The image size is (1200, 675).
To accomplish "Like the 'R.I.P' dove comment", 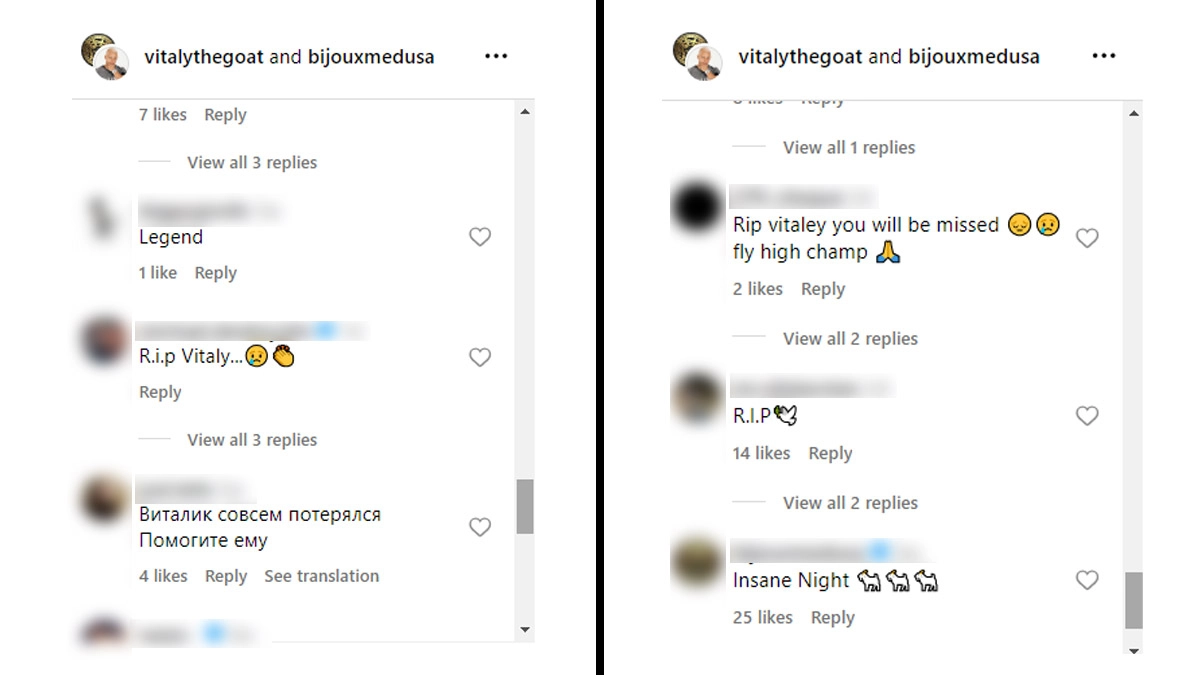I will tap(1086, 416).
